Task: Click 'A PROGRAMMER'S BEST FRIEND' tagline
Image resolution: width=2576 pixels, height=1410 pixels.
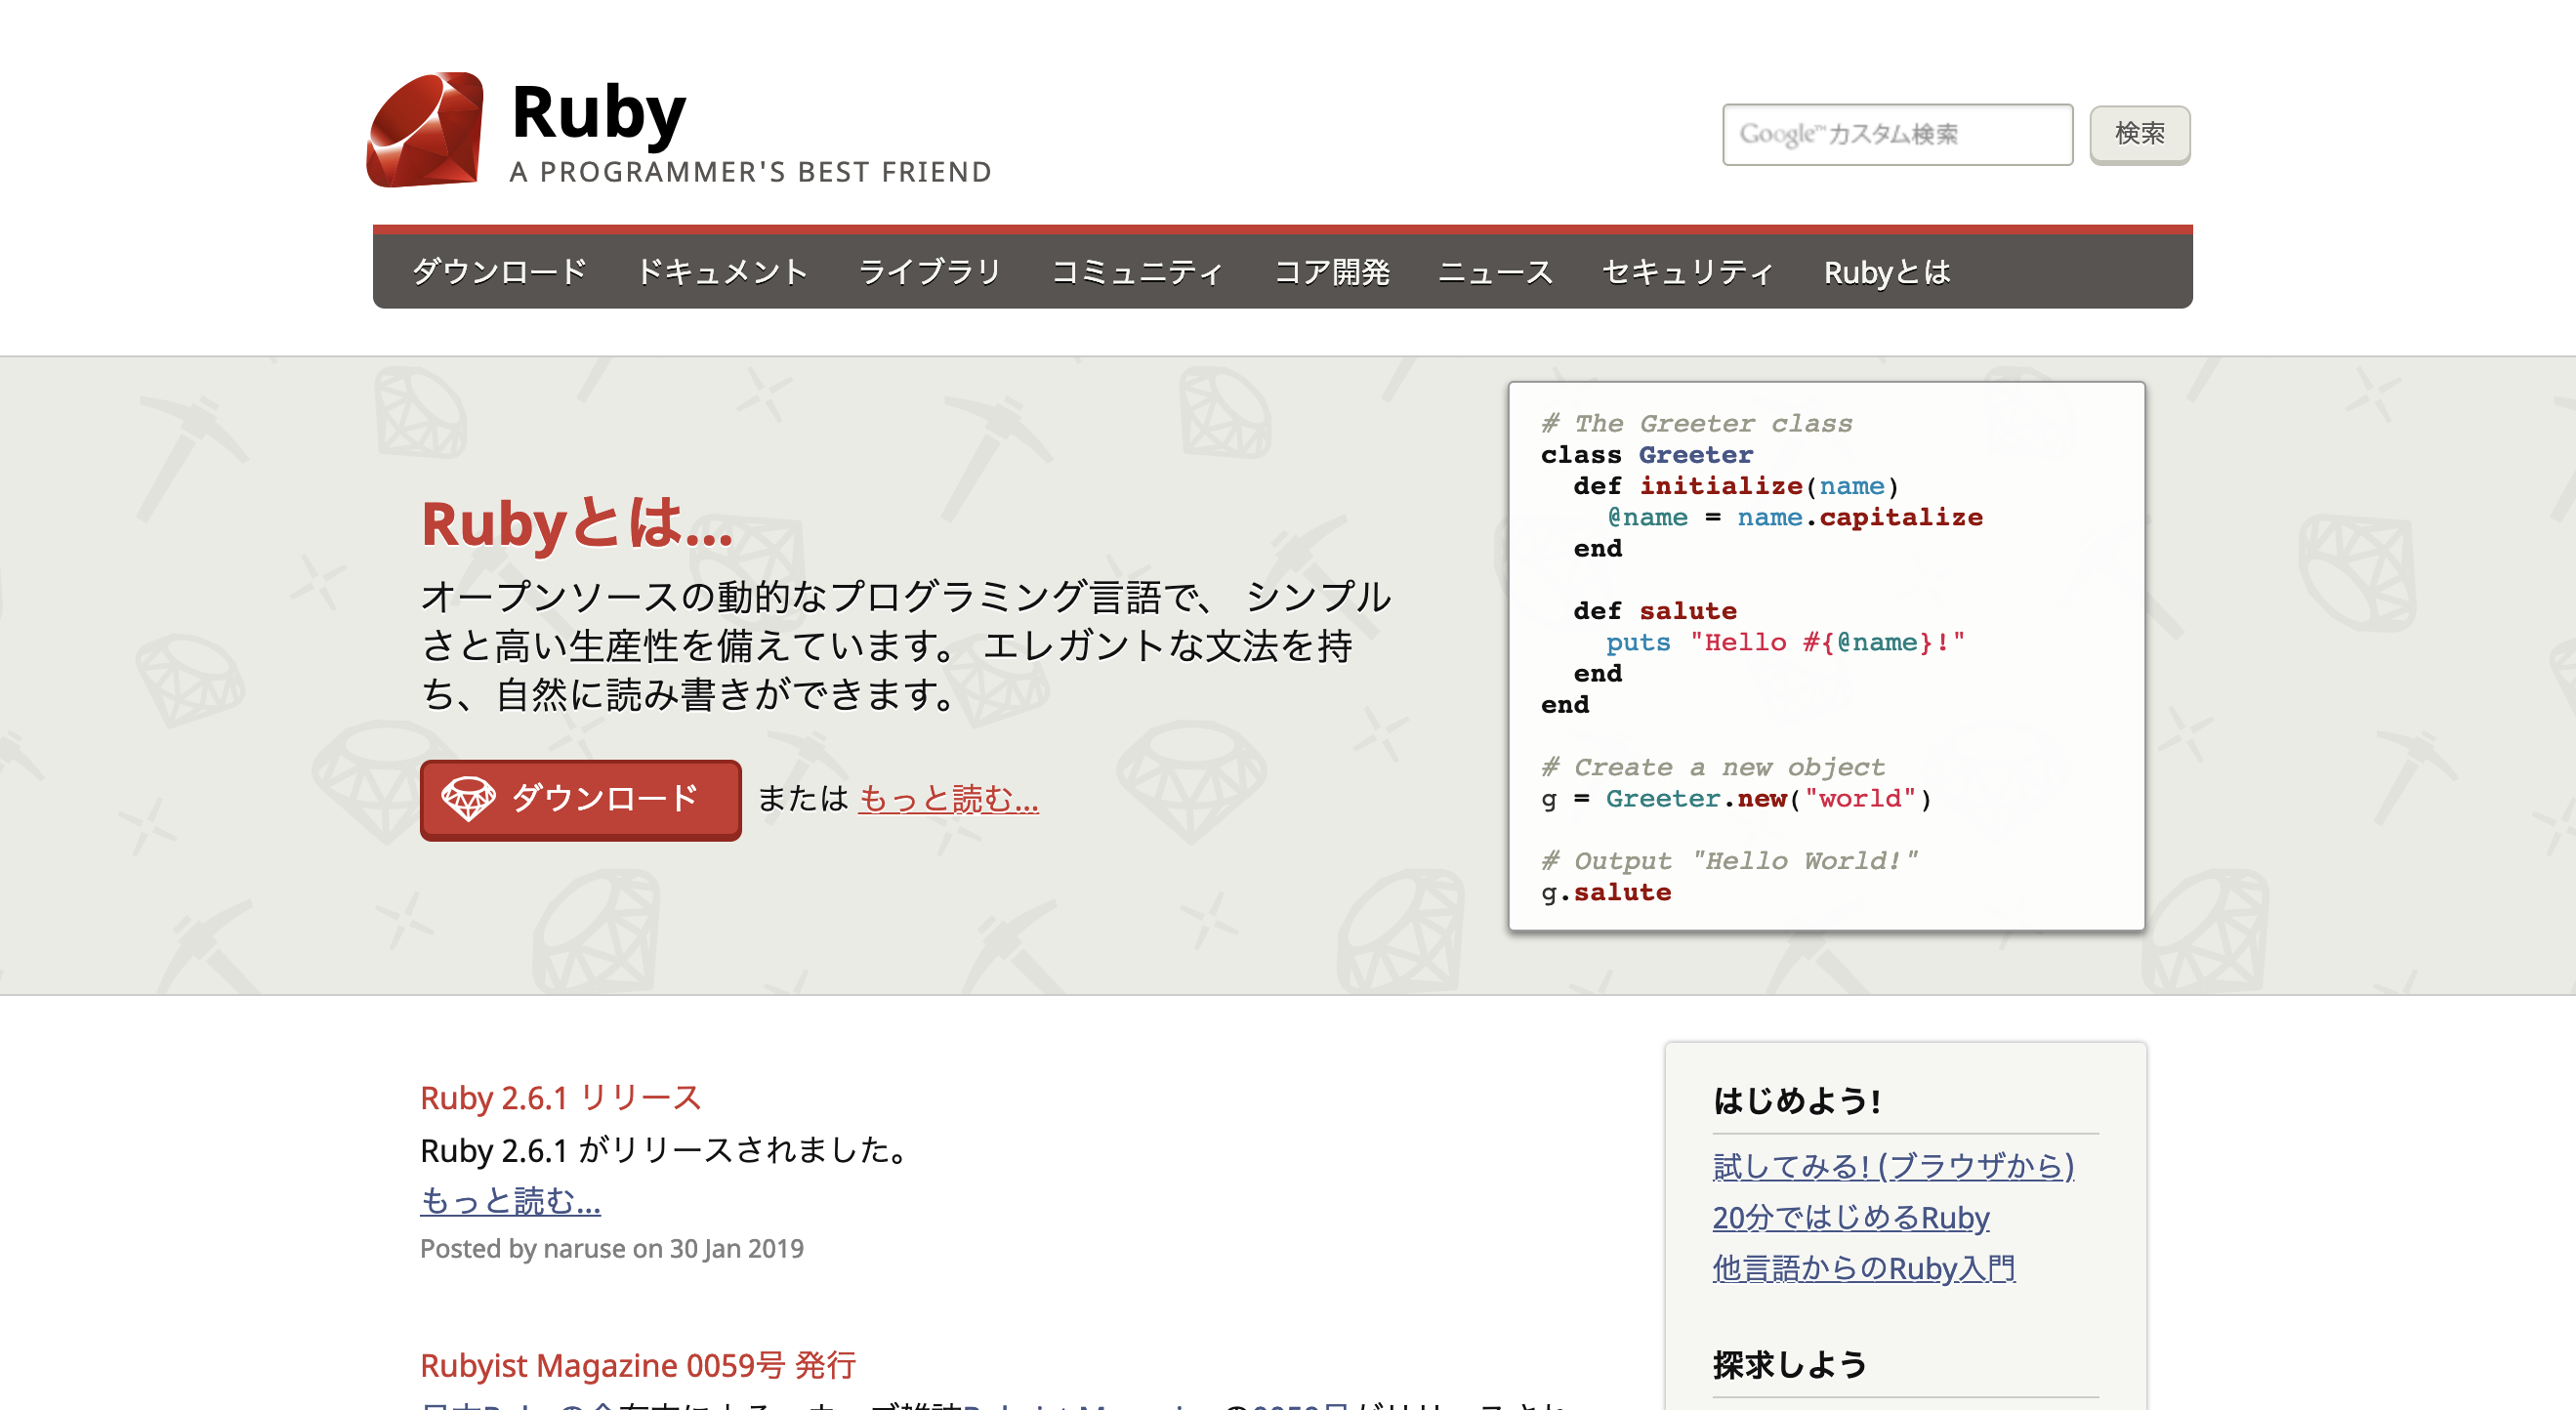Action: (750, 172)
